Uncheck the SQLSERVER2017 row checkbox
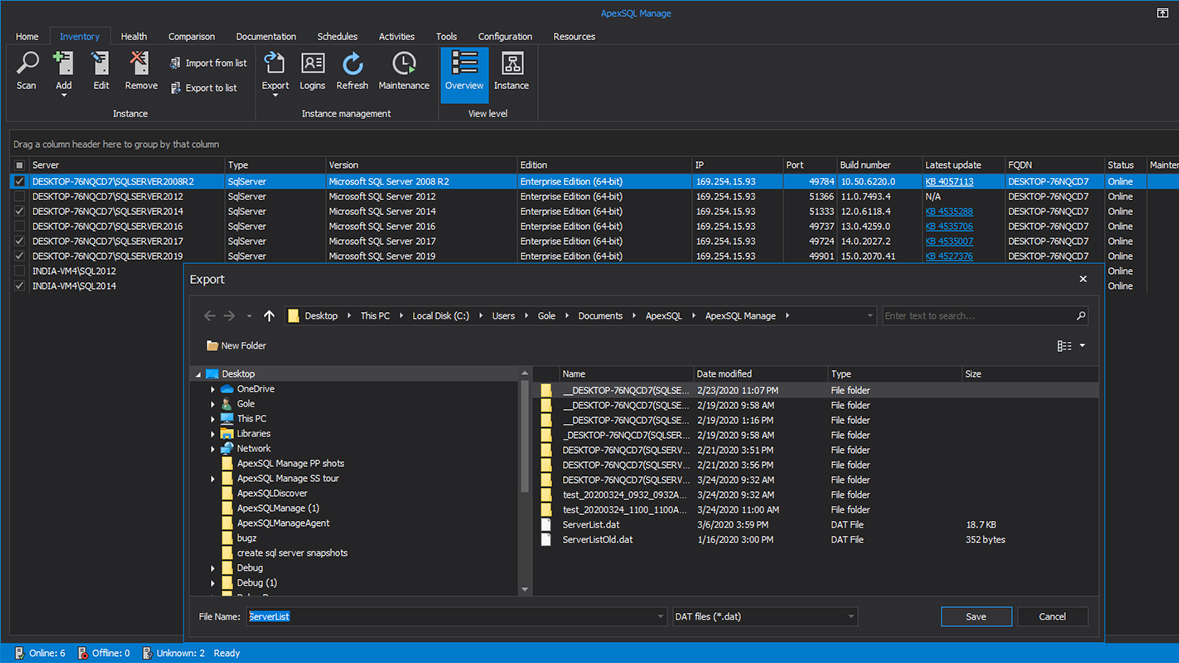 click(x=20, y=241)
